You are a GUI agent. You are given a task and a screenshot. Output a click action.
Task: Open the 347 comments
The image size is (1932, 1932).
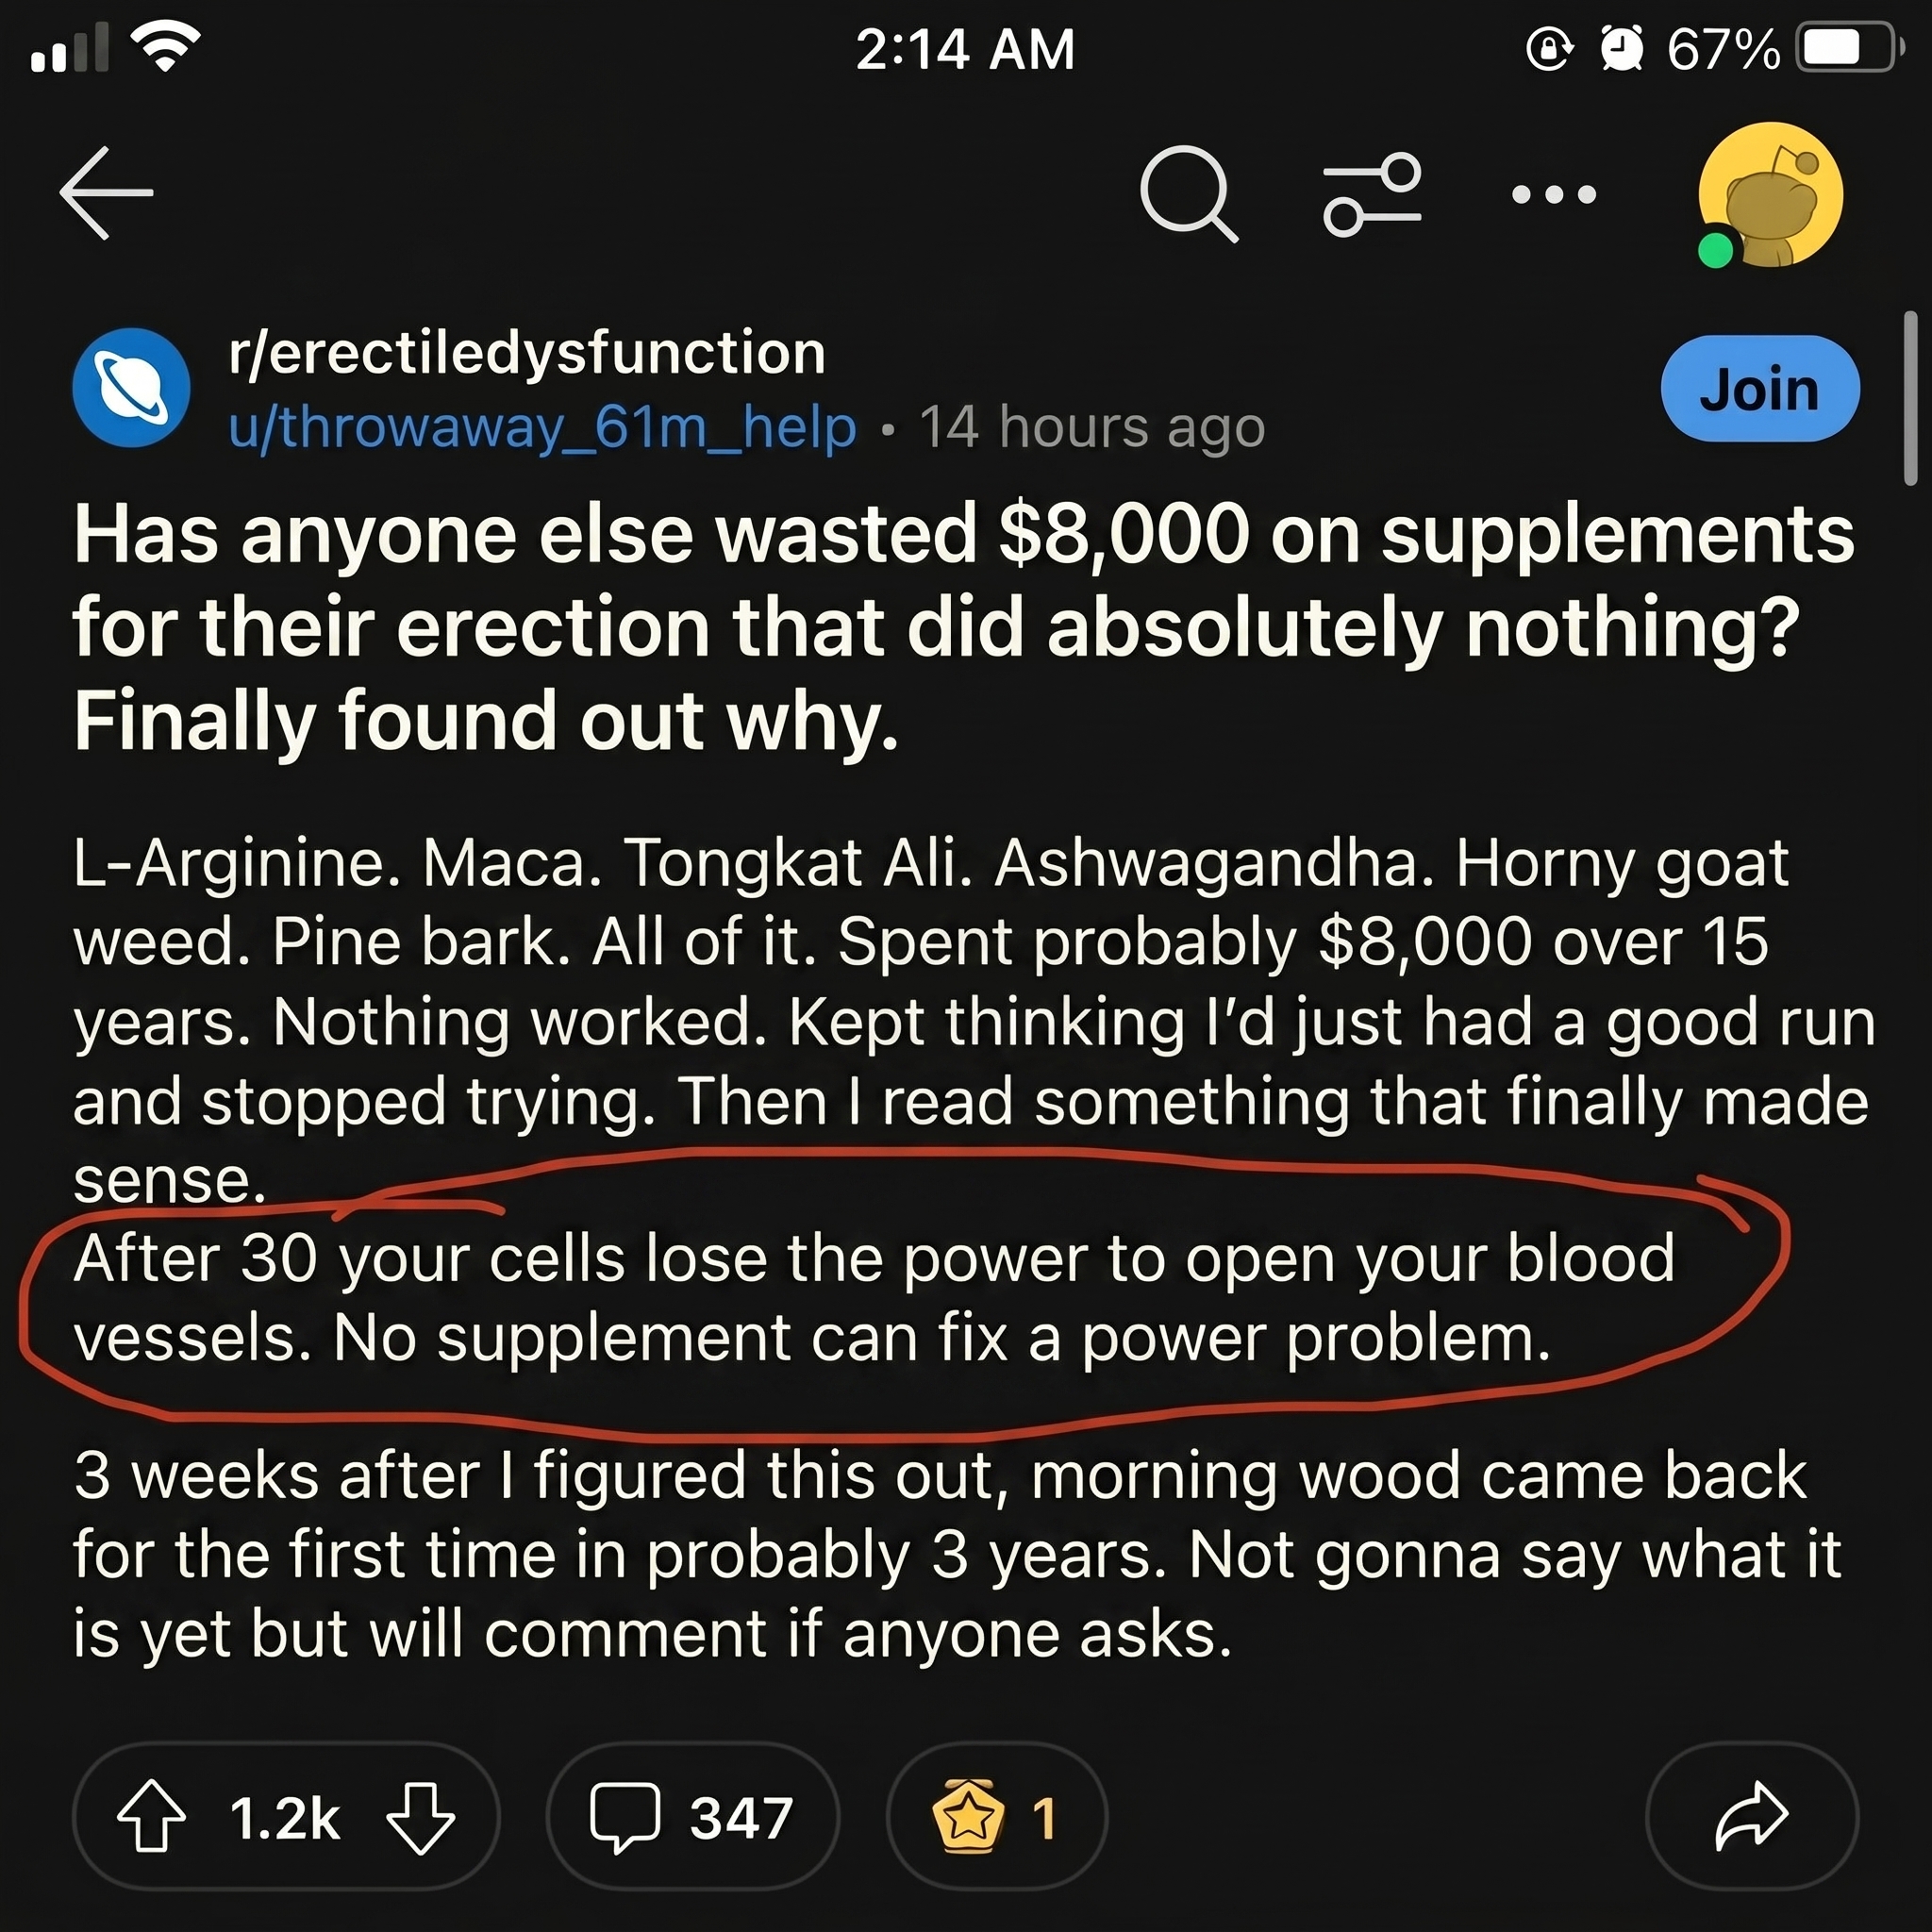pos(693,1817)
